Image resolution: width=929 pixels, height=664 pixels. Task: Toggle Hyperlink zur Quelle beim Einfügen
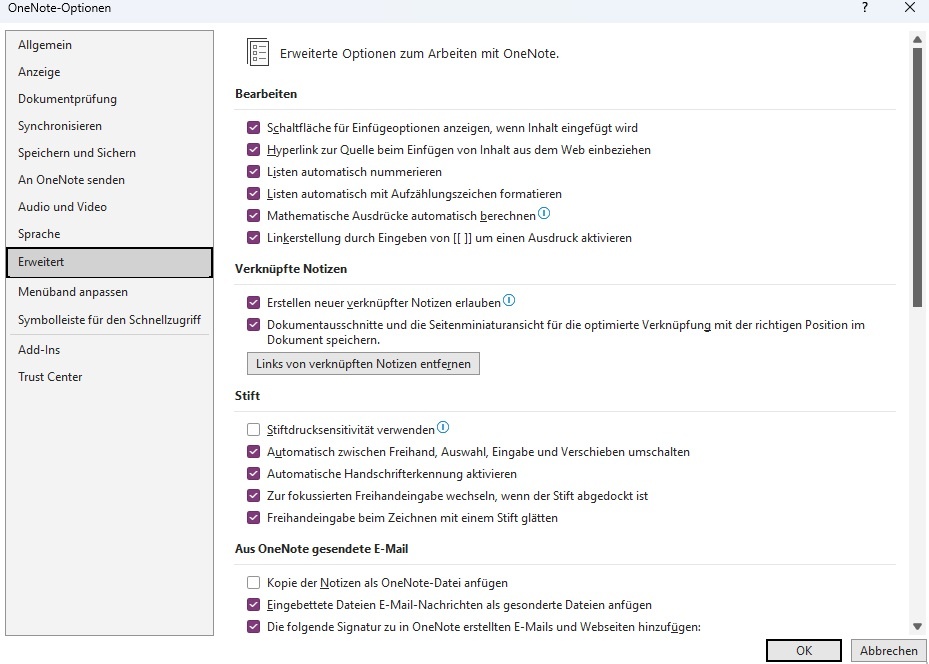254,149
